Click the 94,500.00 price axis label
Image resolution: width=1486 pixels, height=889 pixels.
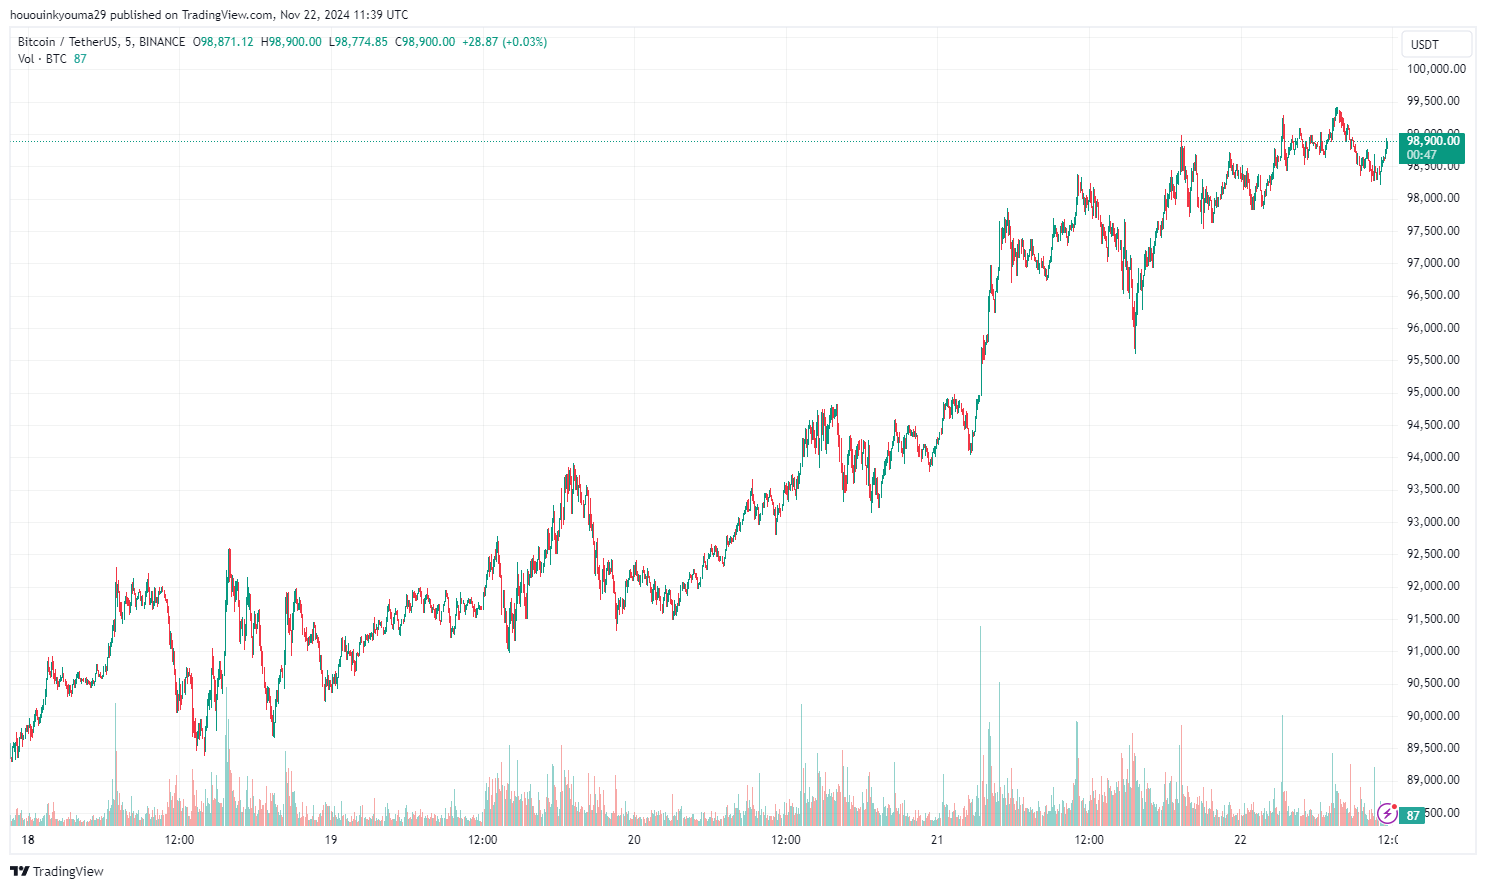[x=1433, y=425]
